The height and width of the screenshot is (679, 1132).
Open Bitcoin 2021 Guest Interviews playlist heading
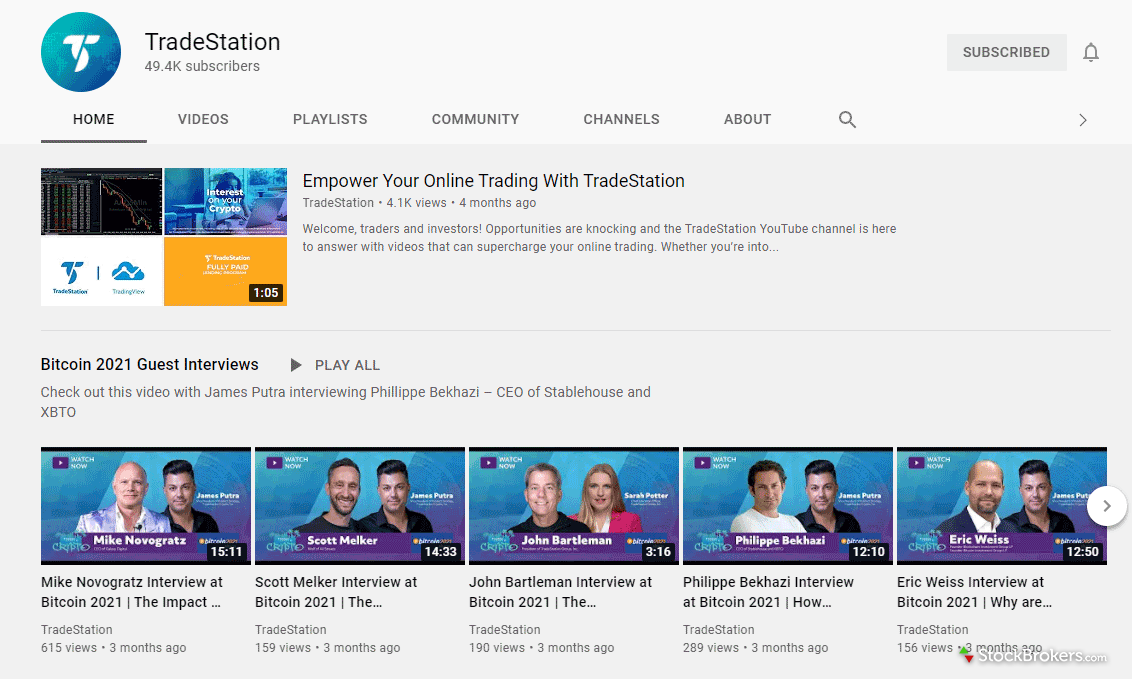[x=150, y=365]
